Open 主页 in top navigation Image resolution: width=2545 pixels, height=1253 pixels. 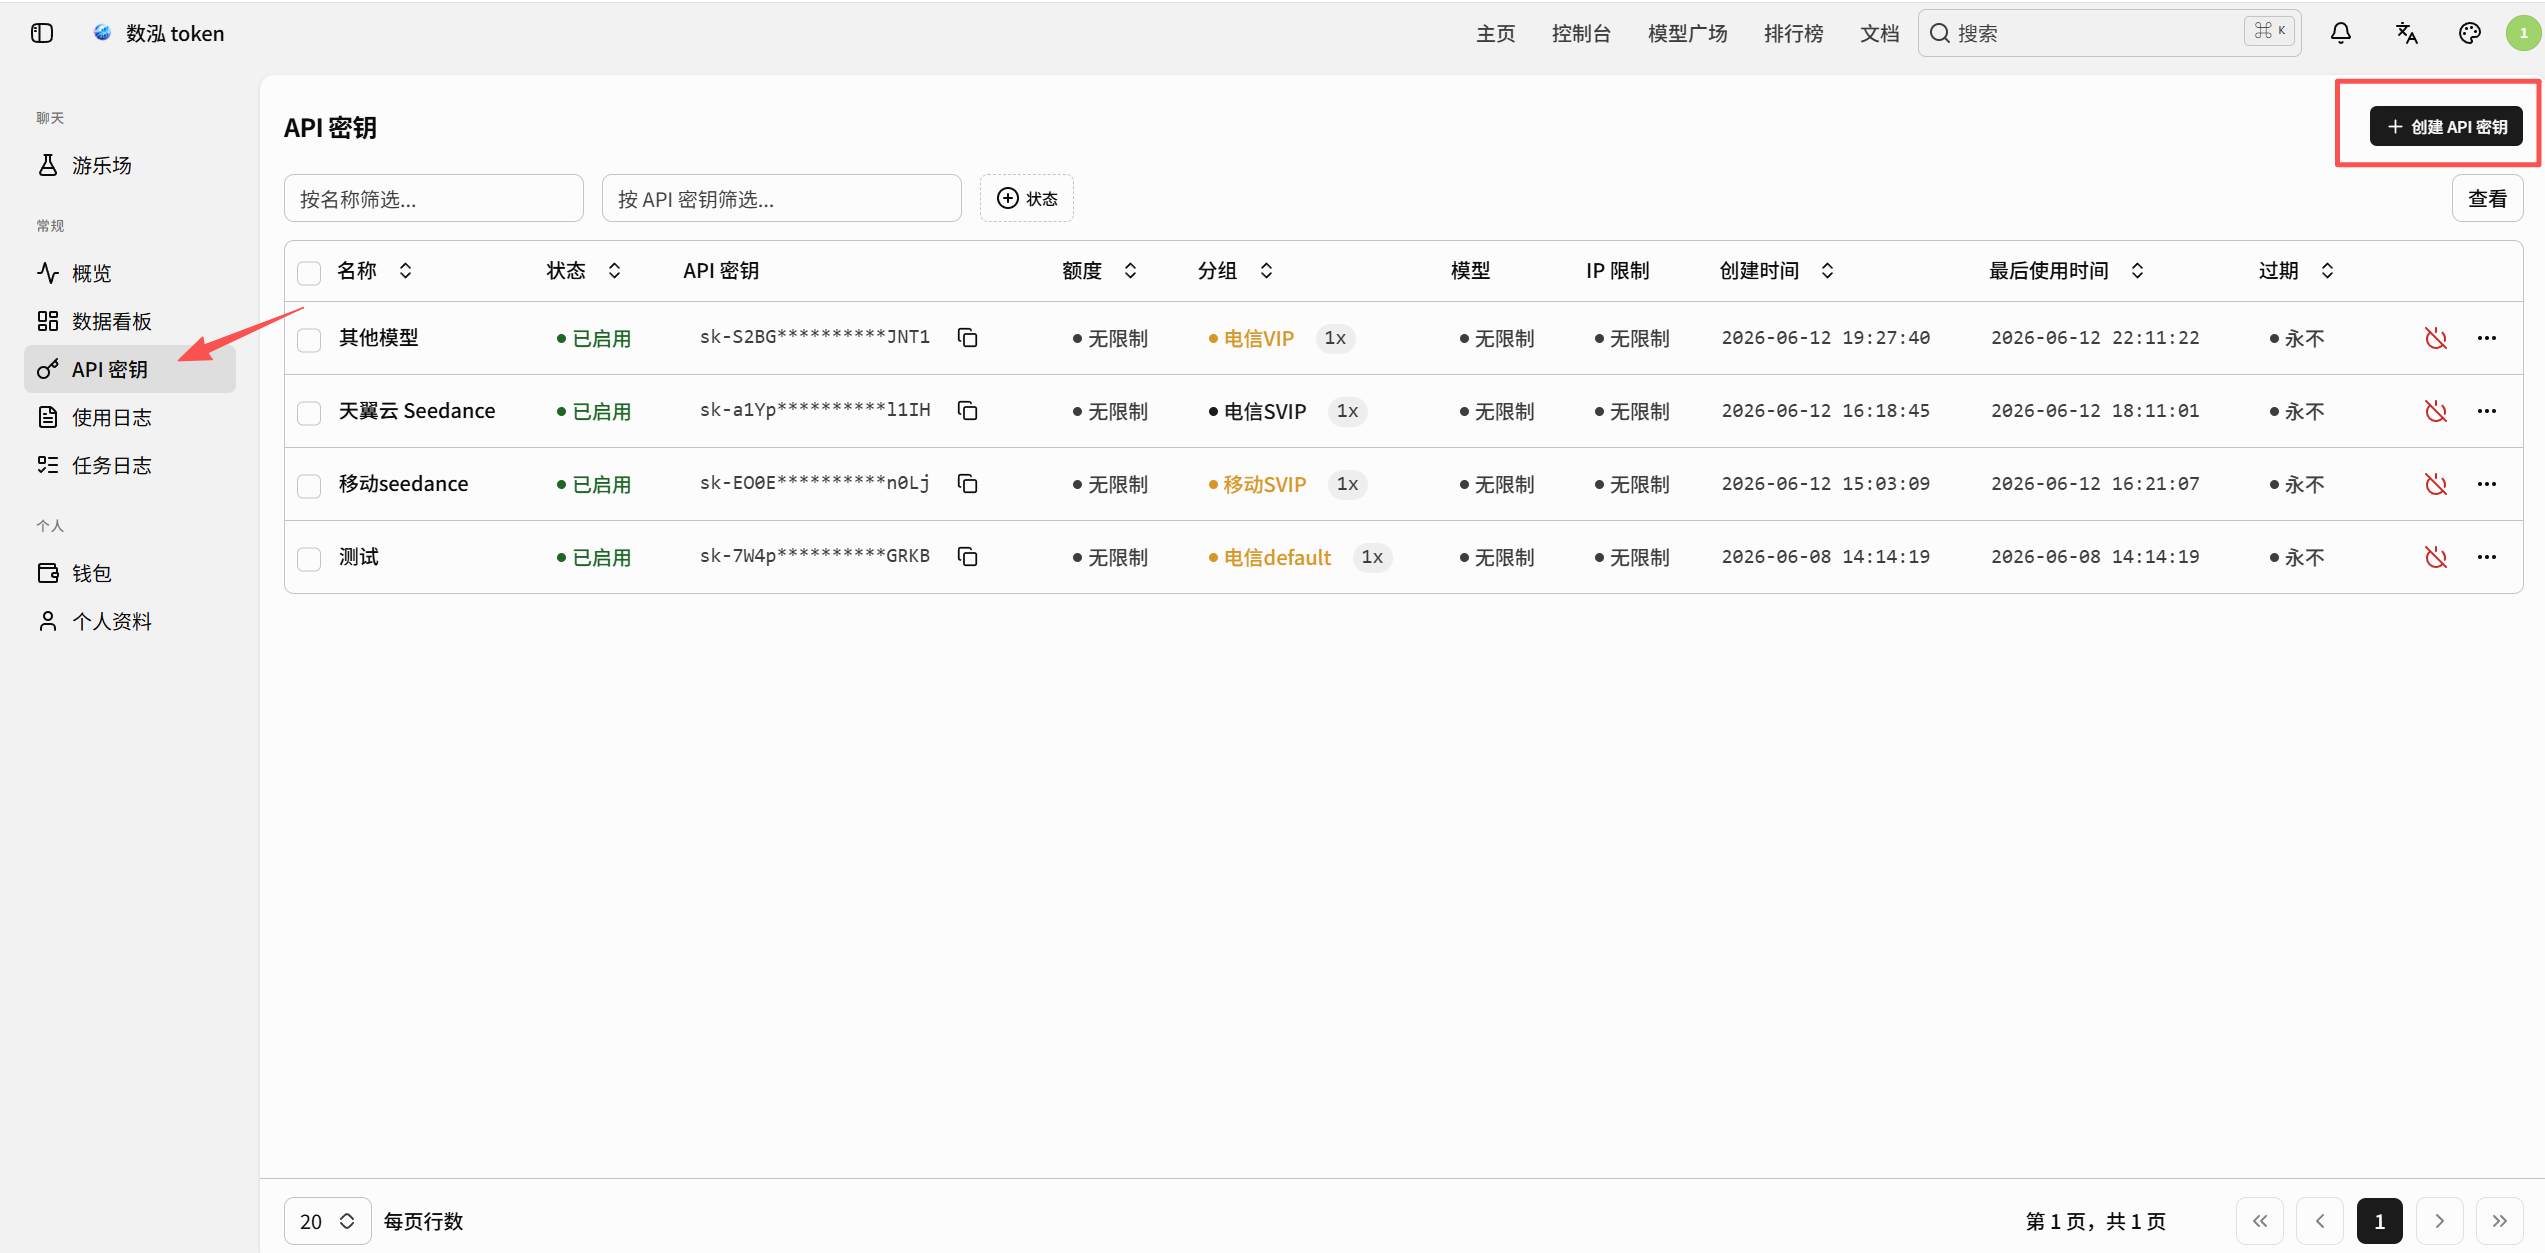coord(1496,33)
